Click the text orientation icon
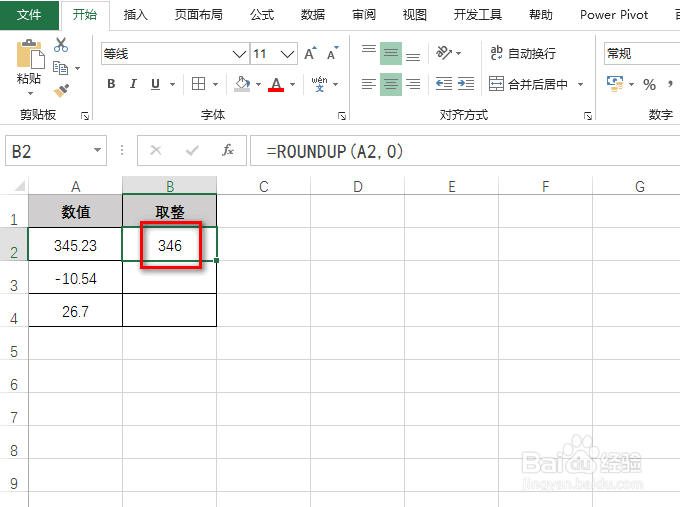 click(444, 53)
